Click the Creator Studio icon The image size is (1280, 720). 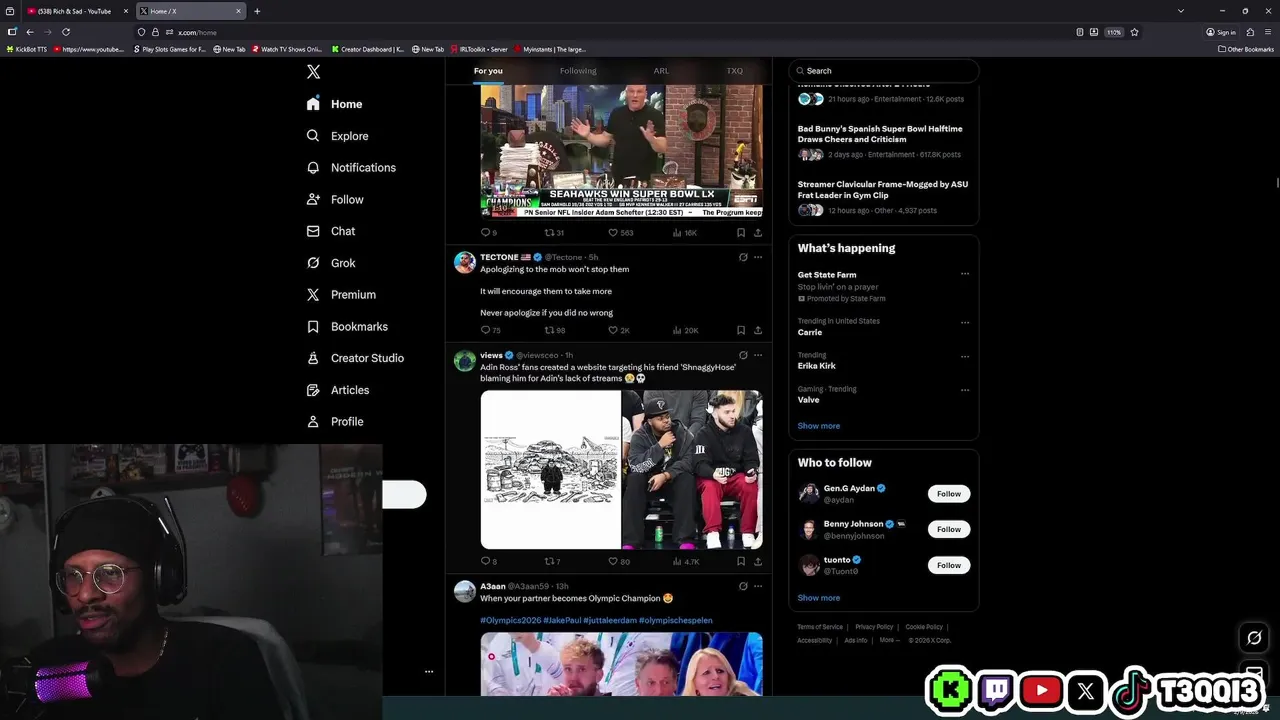coord(313,358)
